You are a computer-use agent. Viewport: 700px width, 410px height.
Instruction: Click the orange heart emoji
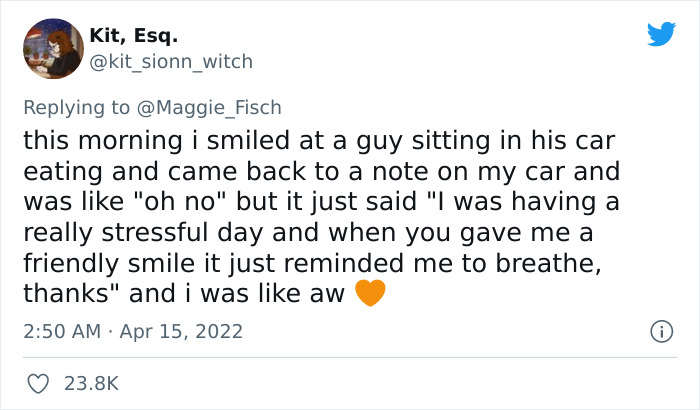click(x=370, y=294)
